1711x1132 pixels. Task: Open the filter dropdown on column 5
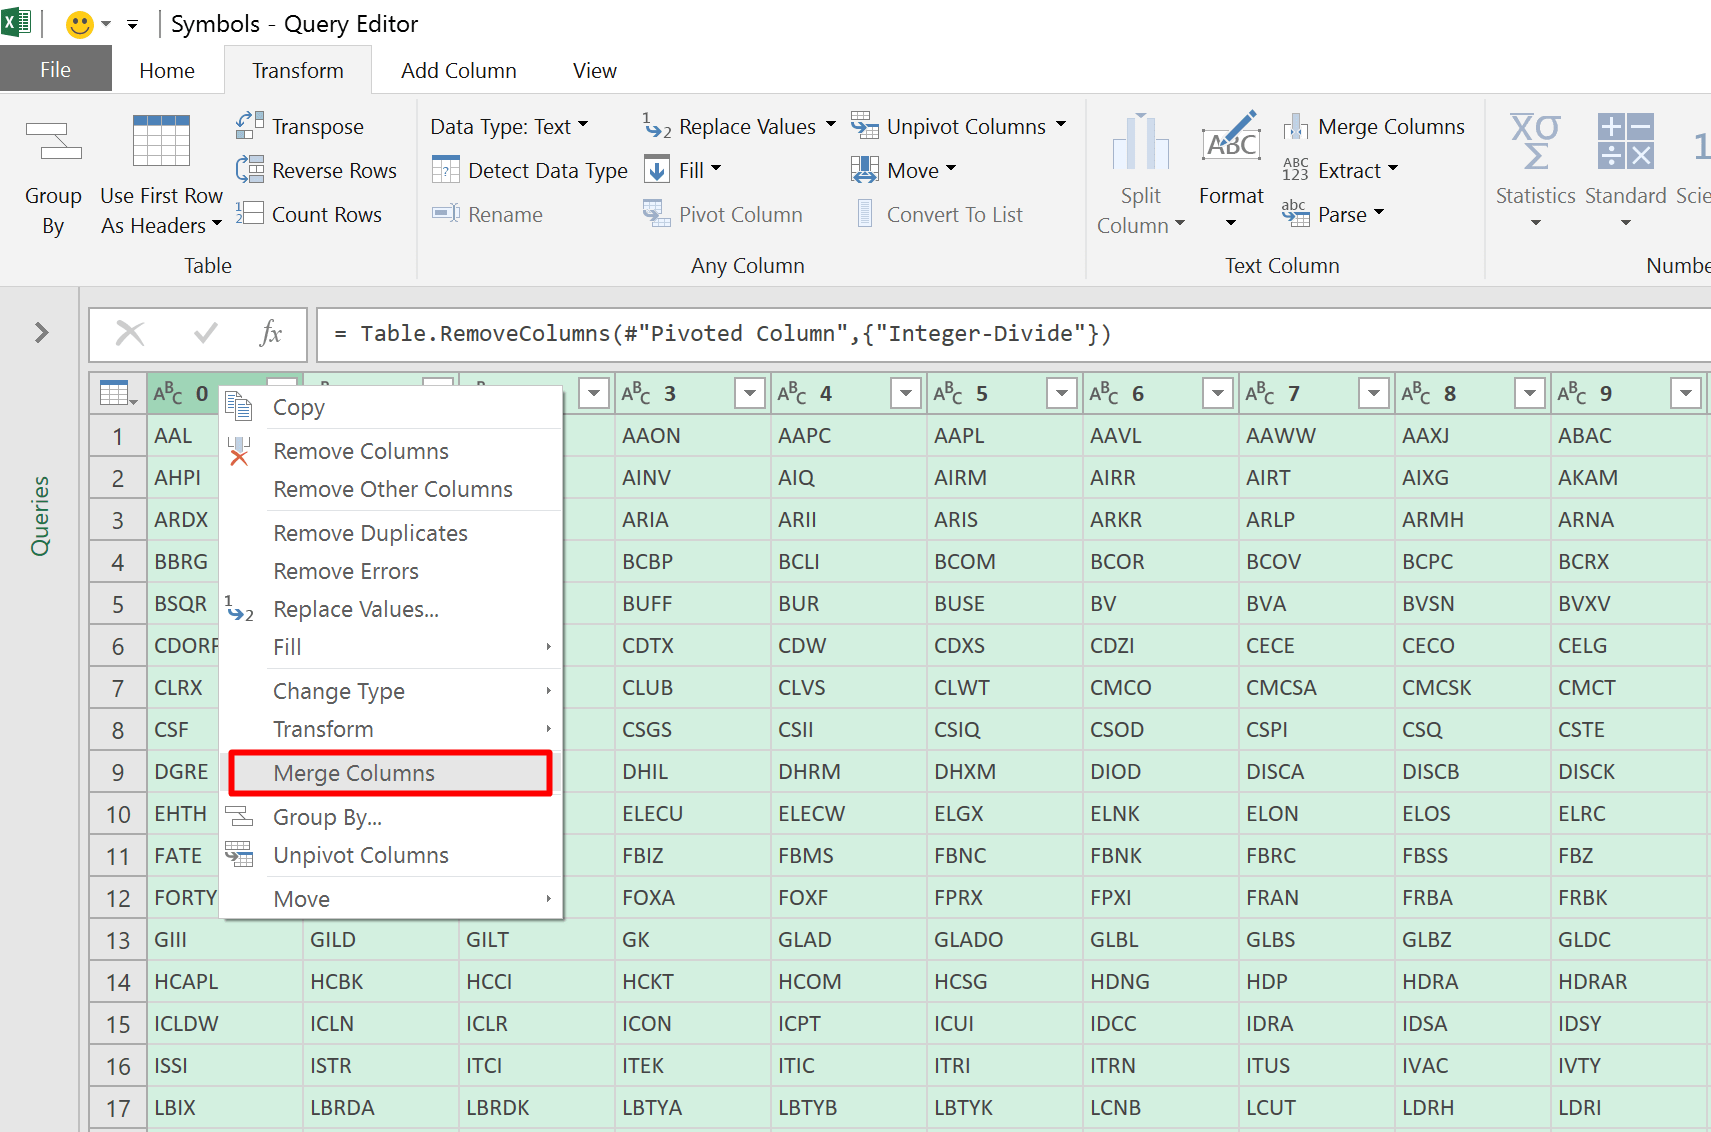tap(1061, 394)
